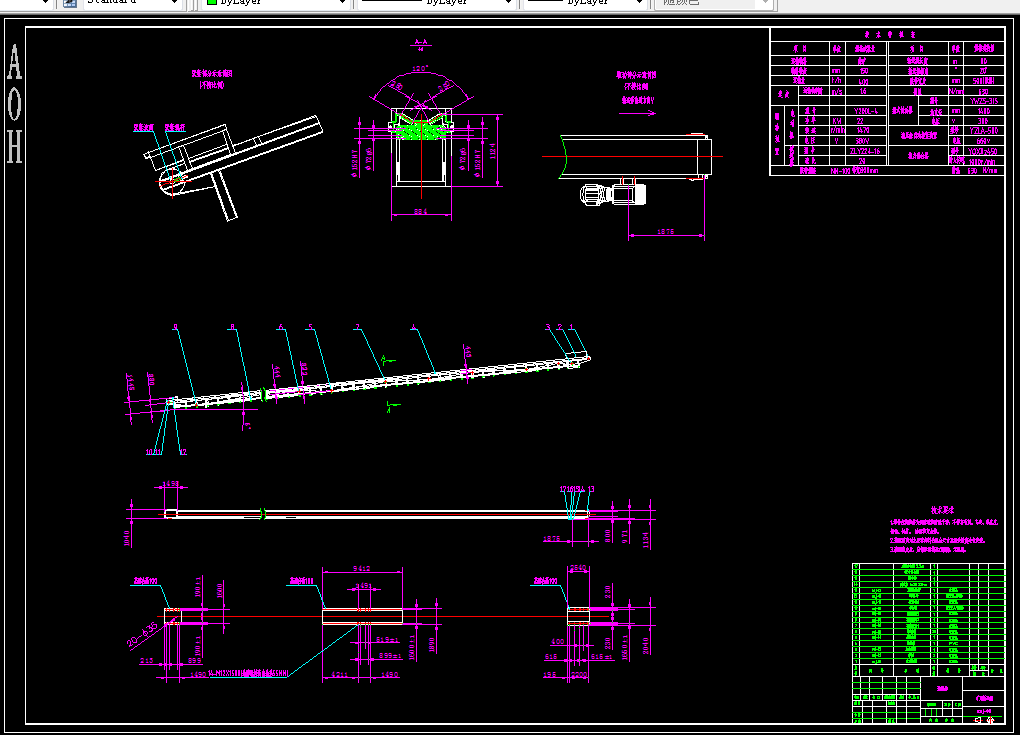Select the 120° angle dimension
1020x735 pixels.
[420, 68]
